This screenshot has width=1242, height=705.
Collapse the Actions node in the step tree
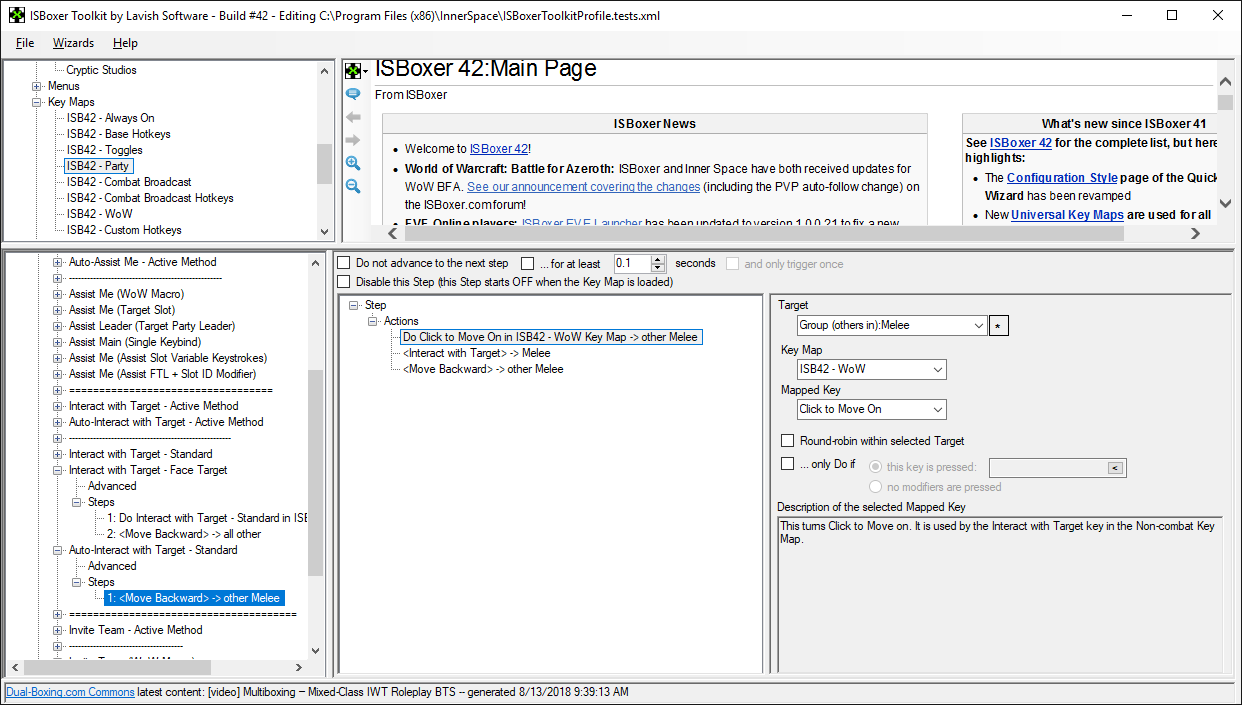(374, 321)
